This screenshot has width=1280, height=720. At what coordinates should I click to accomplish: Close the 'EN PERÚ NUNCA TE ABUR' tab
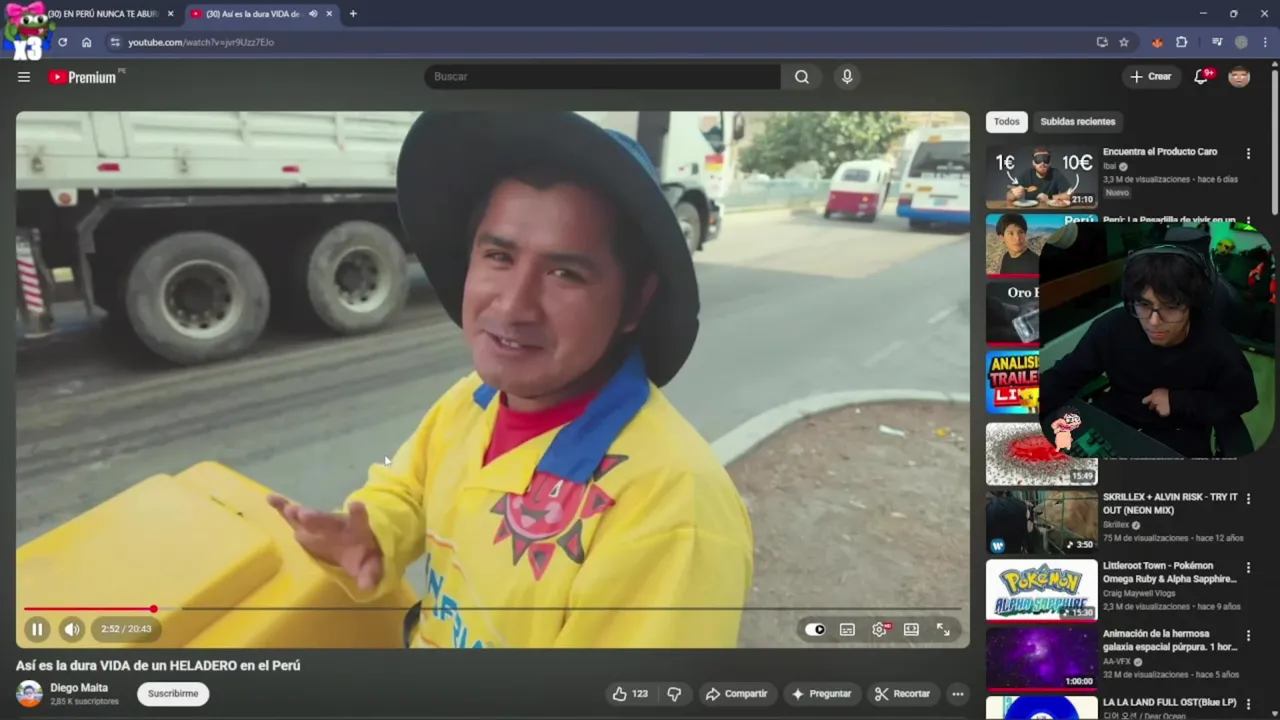(x=170, y=14)
